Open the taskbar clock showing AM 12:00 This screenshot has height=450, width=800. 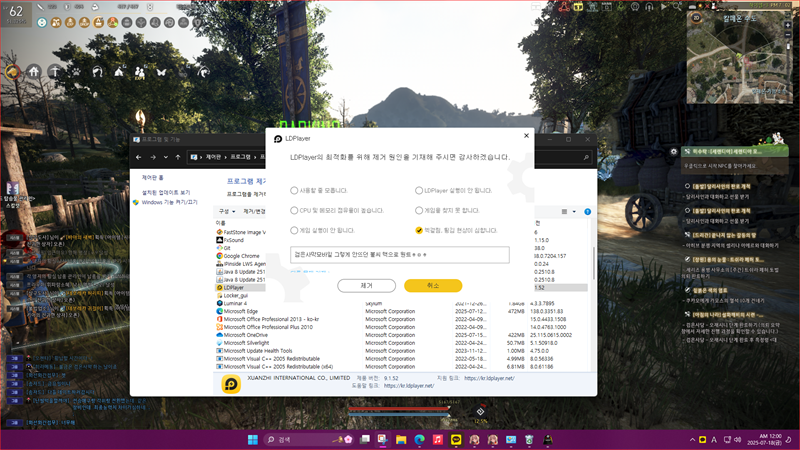point(764,440)
